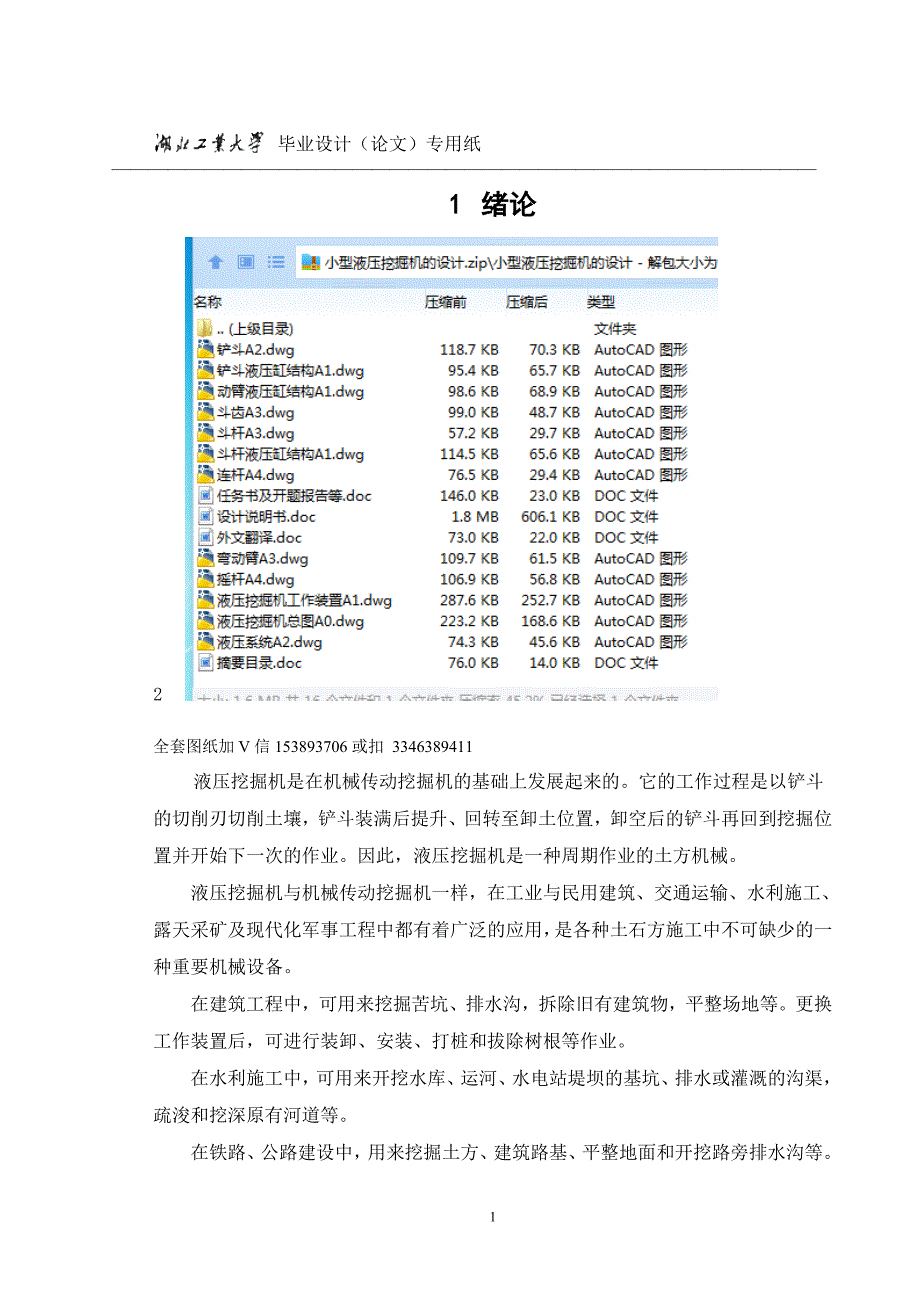Select the file 铲斗液压缸结构A1.dwg

click(291, 371)
